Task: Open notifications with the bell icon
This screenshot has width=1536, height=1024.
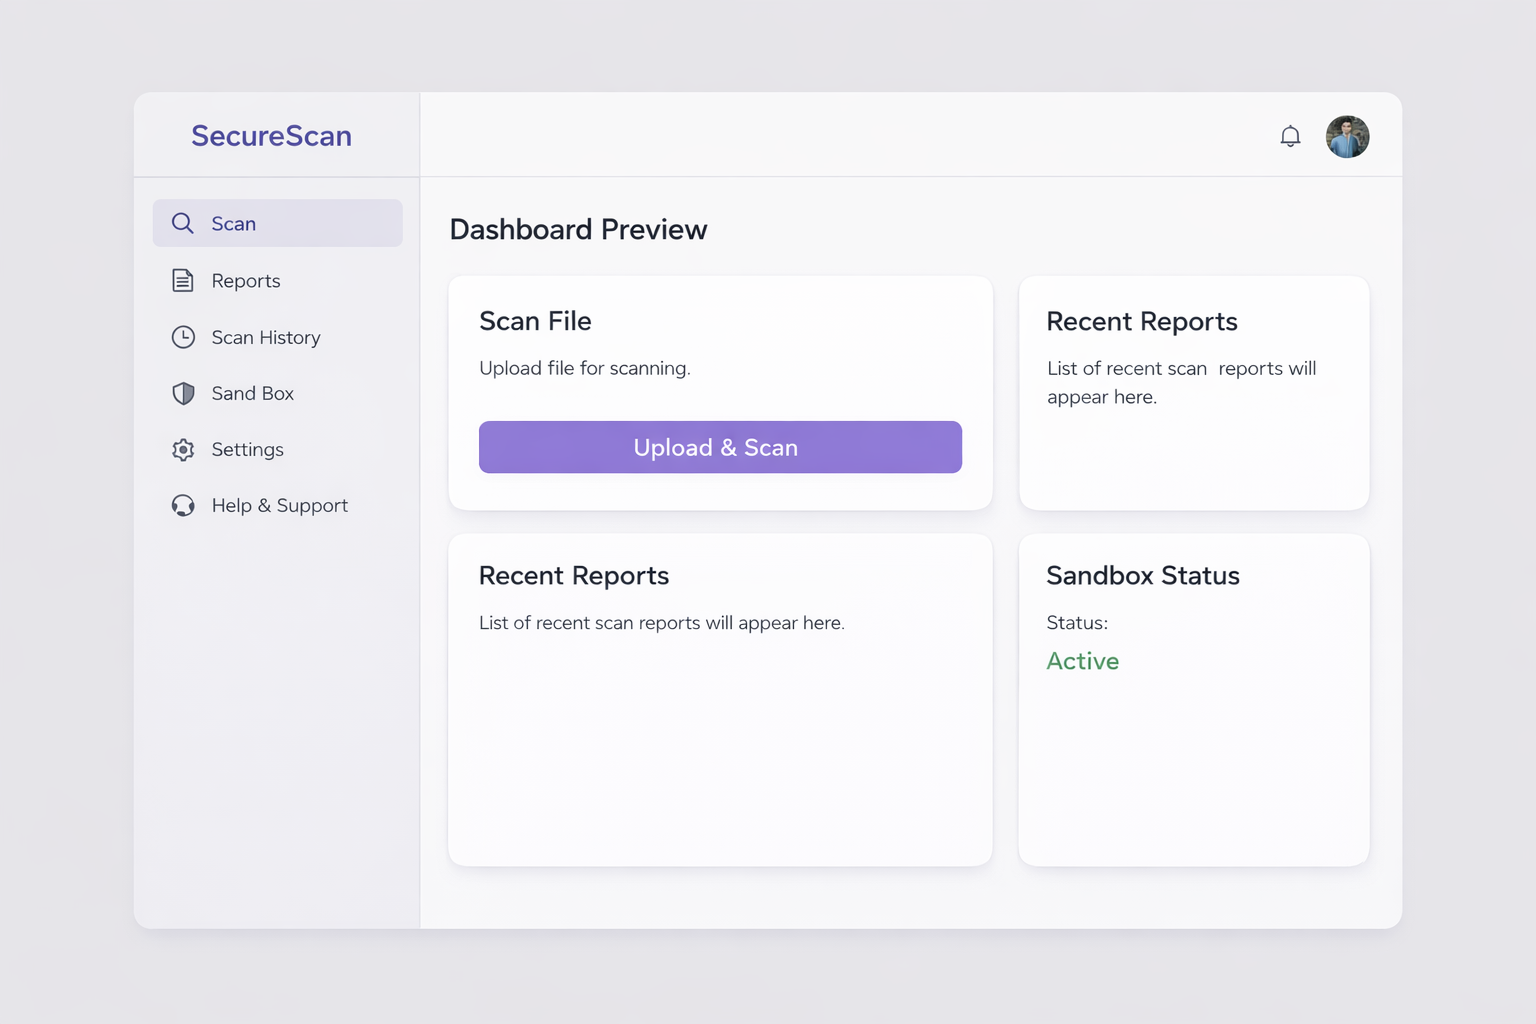Action: pos(1290,136)
